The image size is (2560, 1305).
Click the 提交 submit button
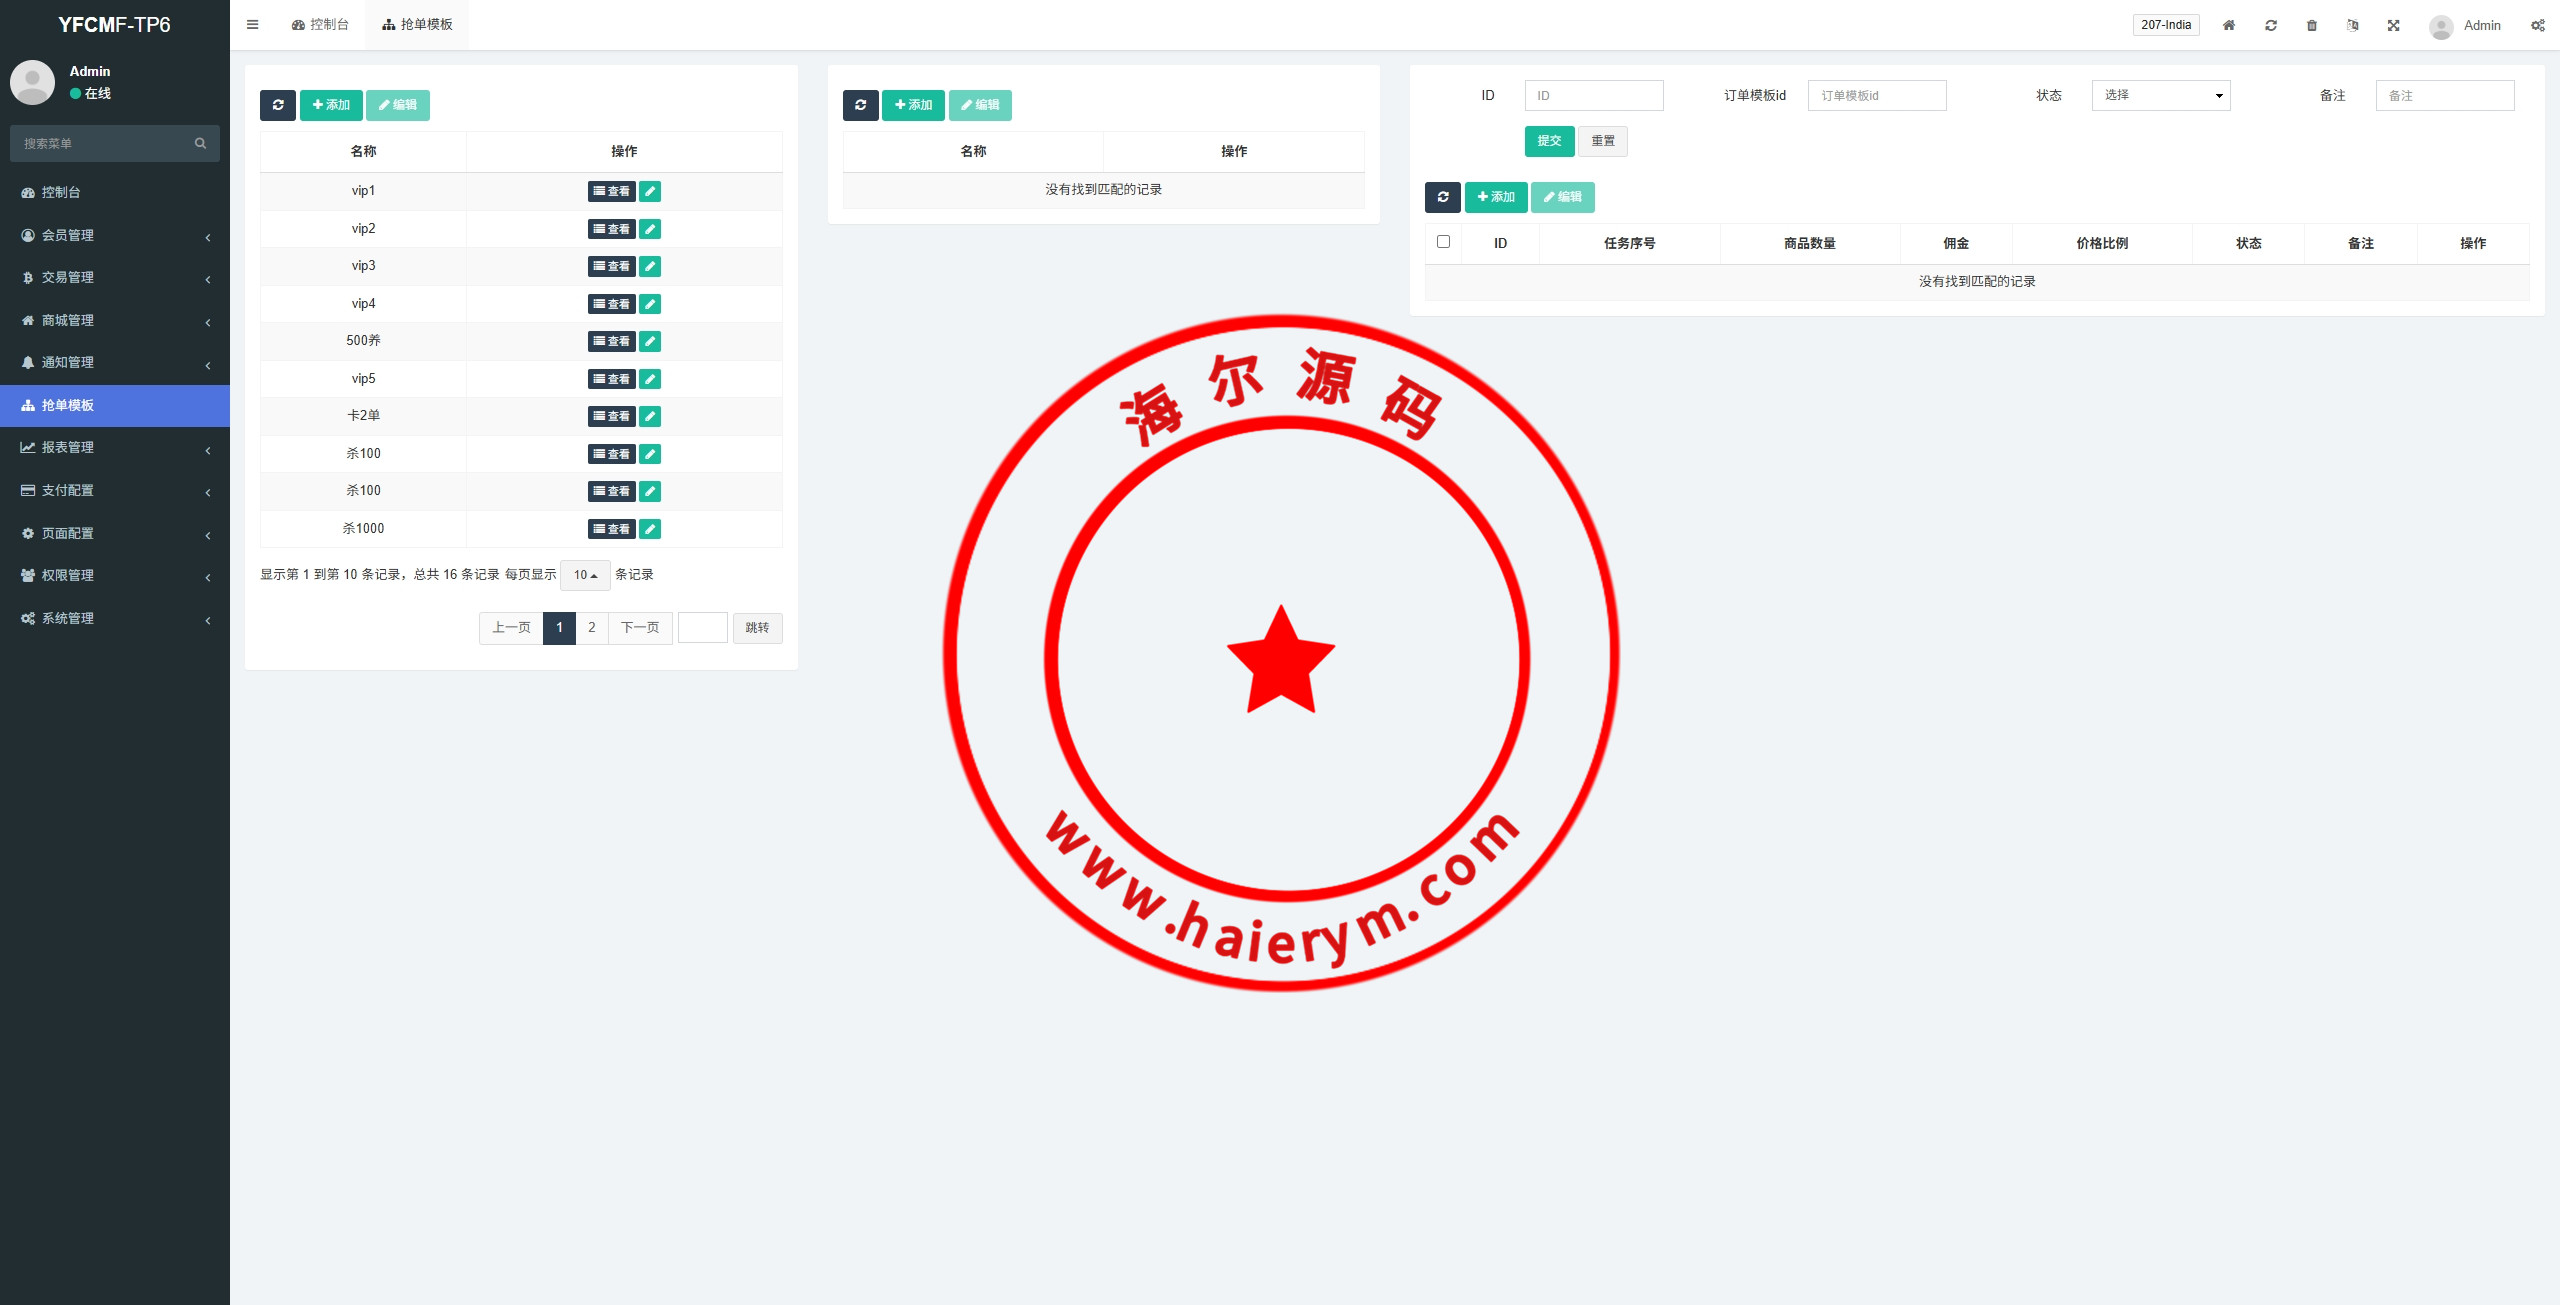click(x=1549, y=141)
